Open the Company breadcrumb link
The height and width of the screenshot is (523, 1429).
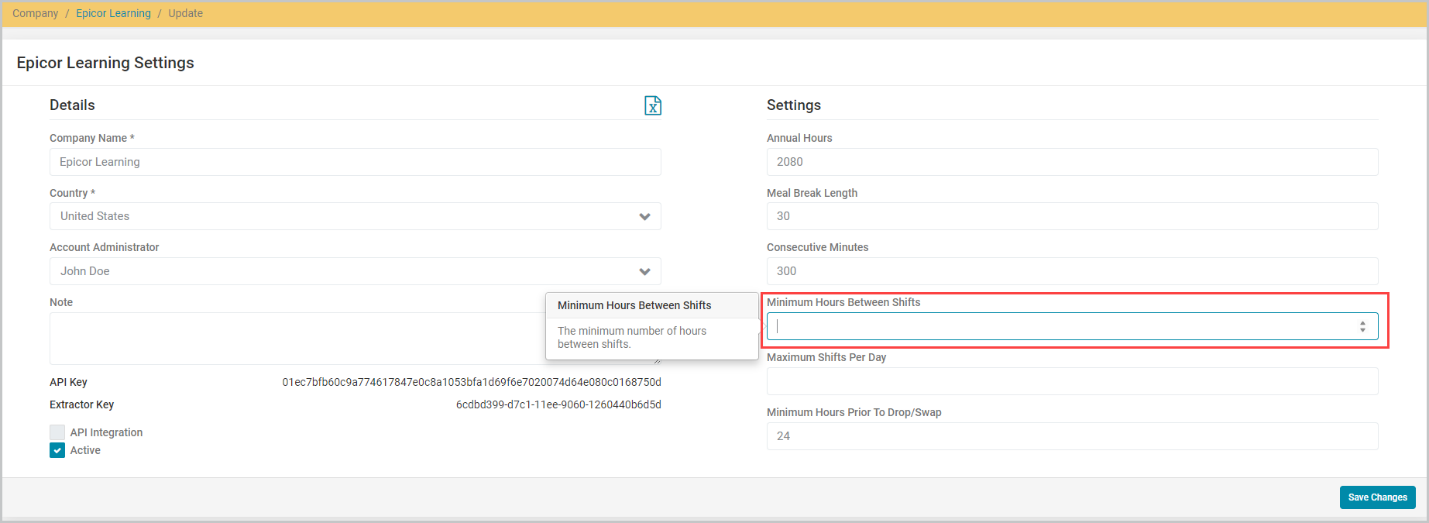(x=35, y=14)
